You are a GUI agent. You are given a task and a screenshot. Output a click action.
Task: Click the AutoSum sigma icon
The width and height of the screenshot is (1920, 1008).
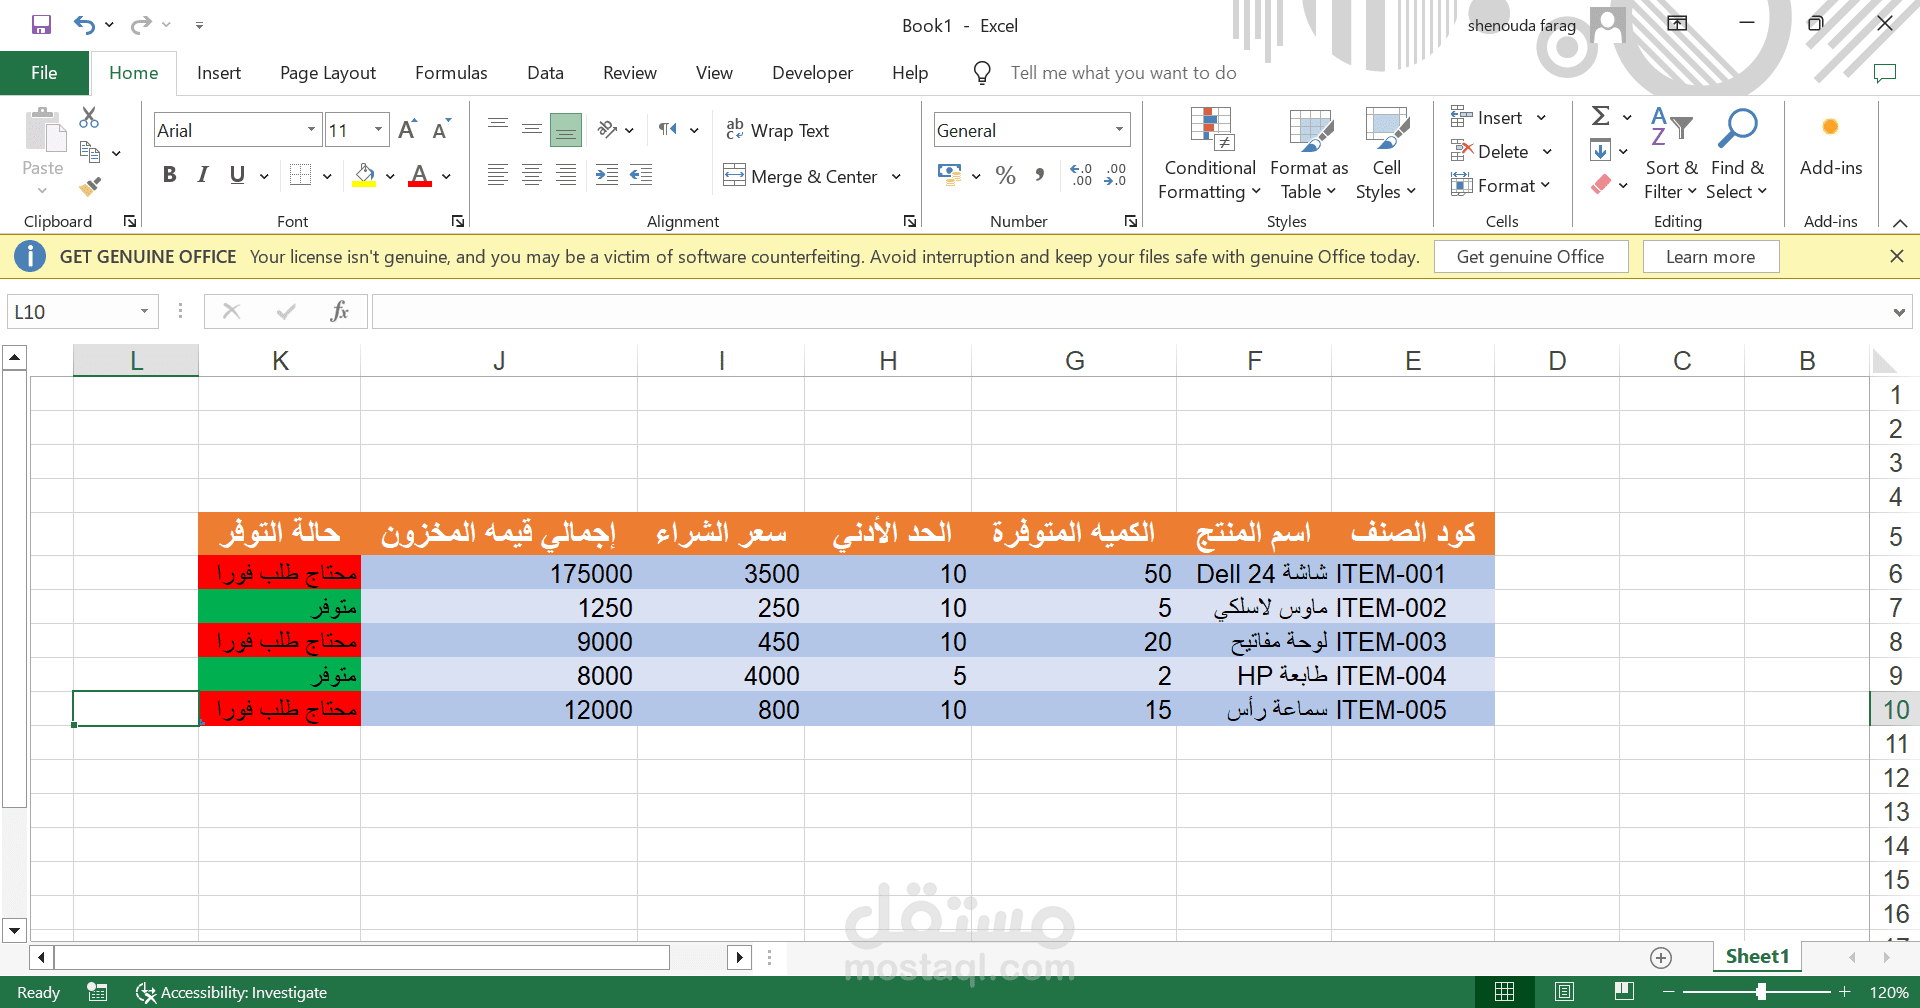pos(1601,117)
